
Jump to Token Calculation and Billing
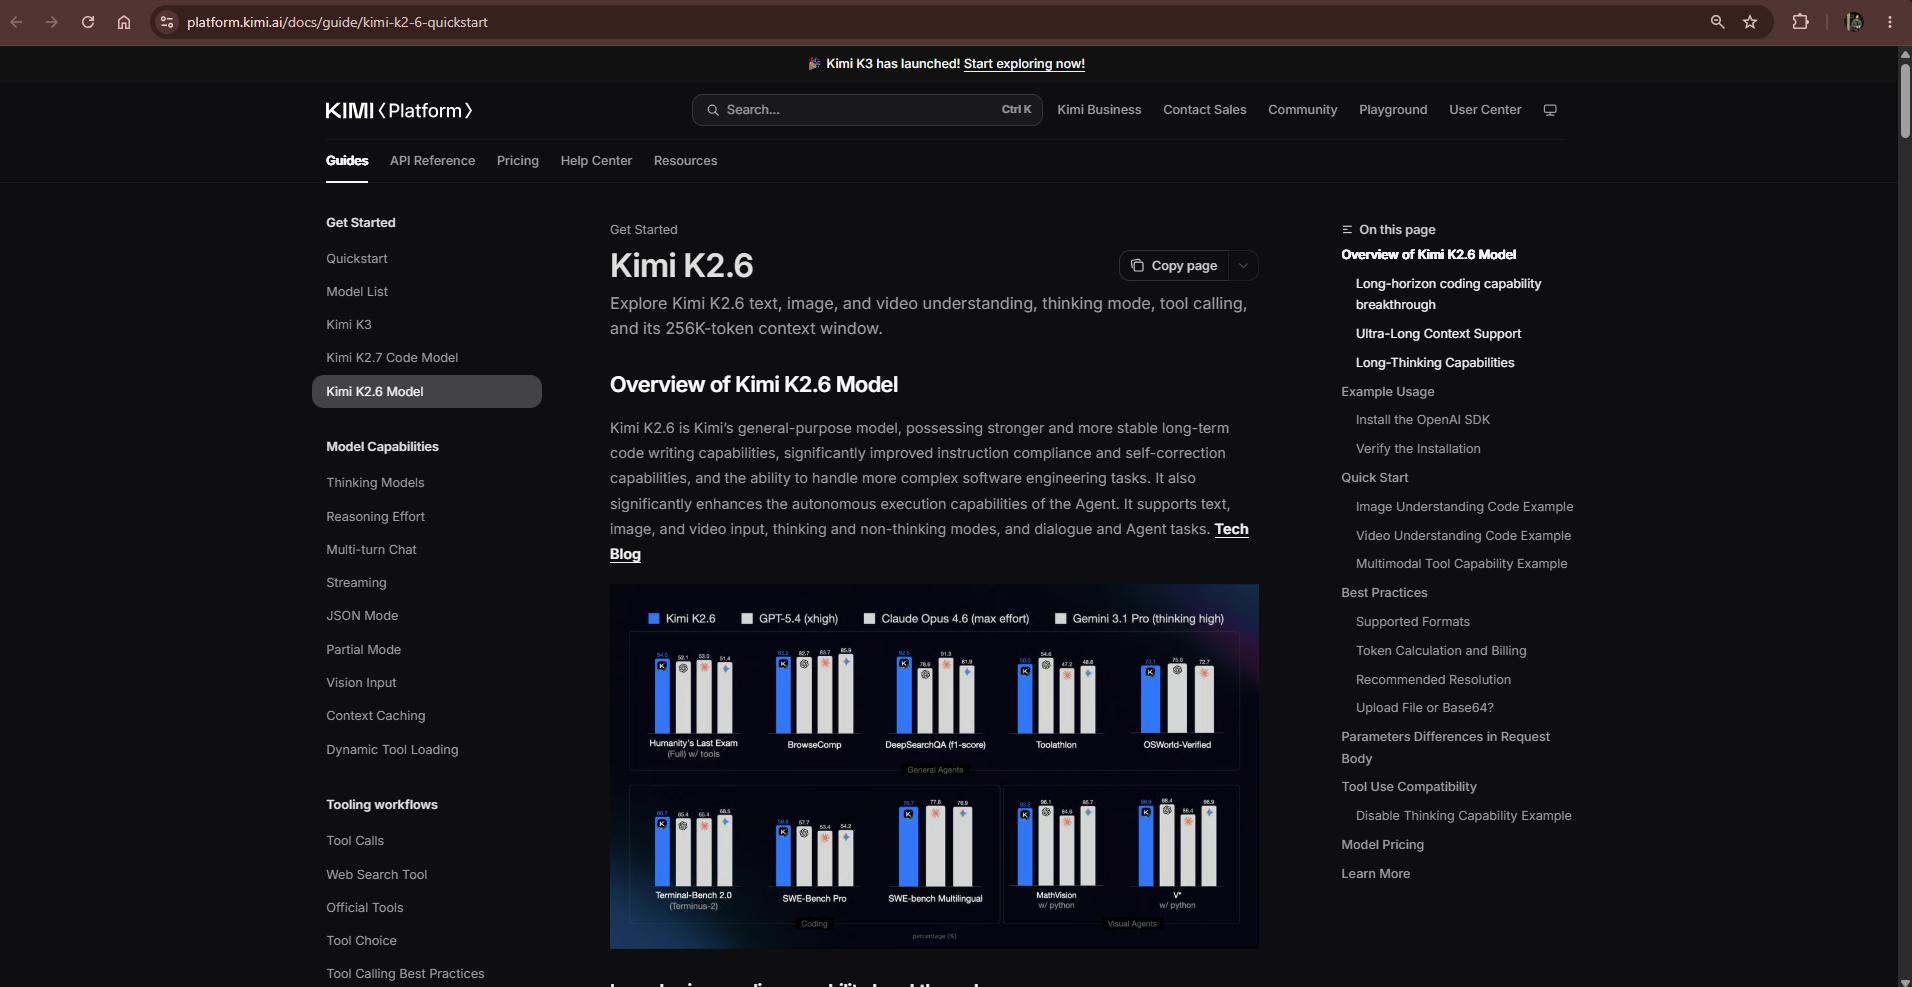1441,651
